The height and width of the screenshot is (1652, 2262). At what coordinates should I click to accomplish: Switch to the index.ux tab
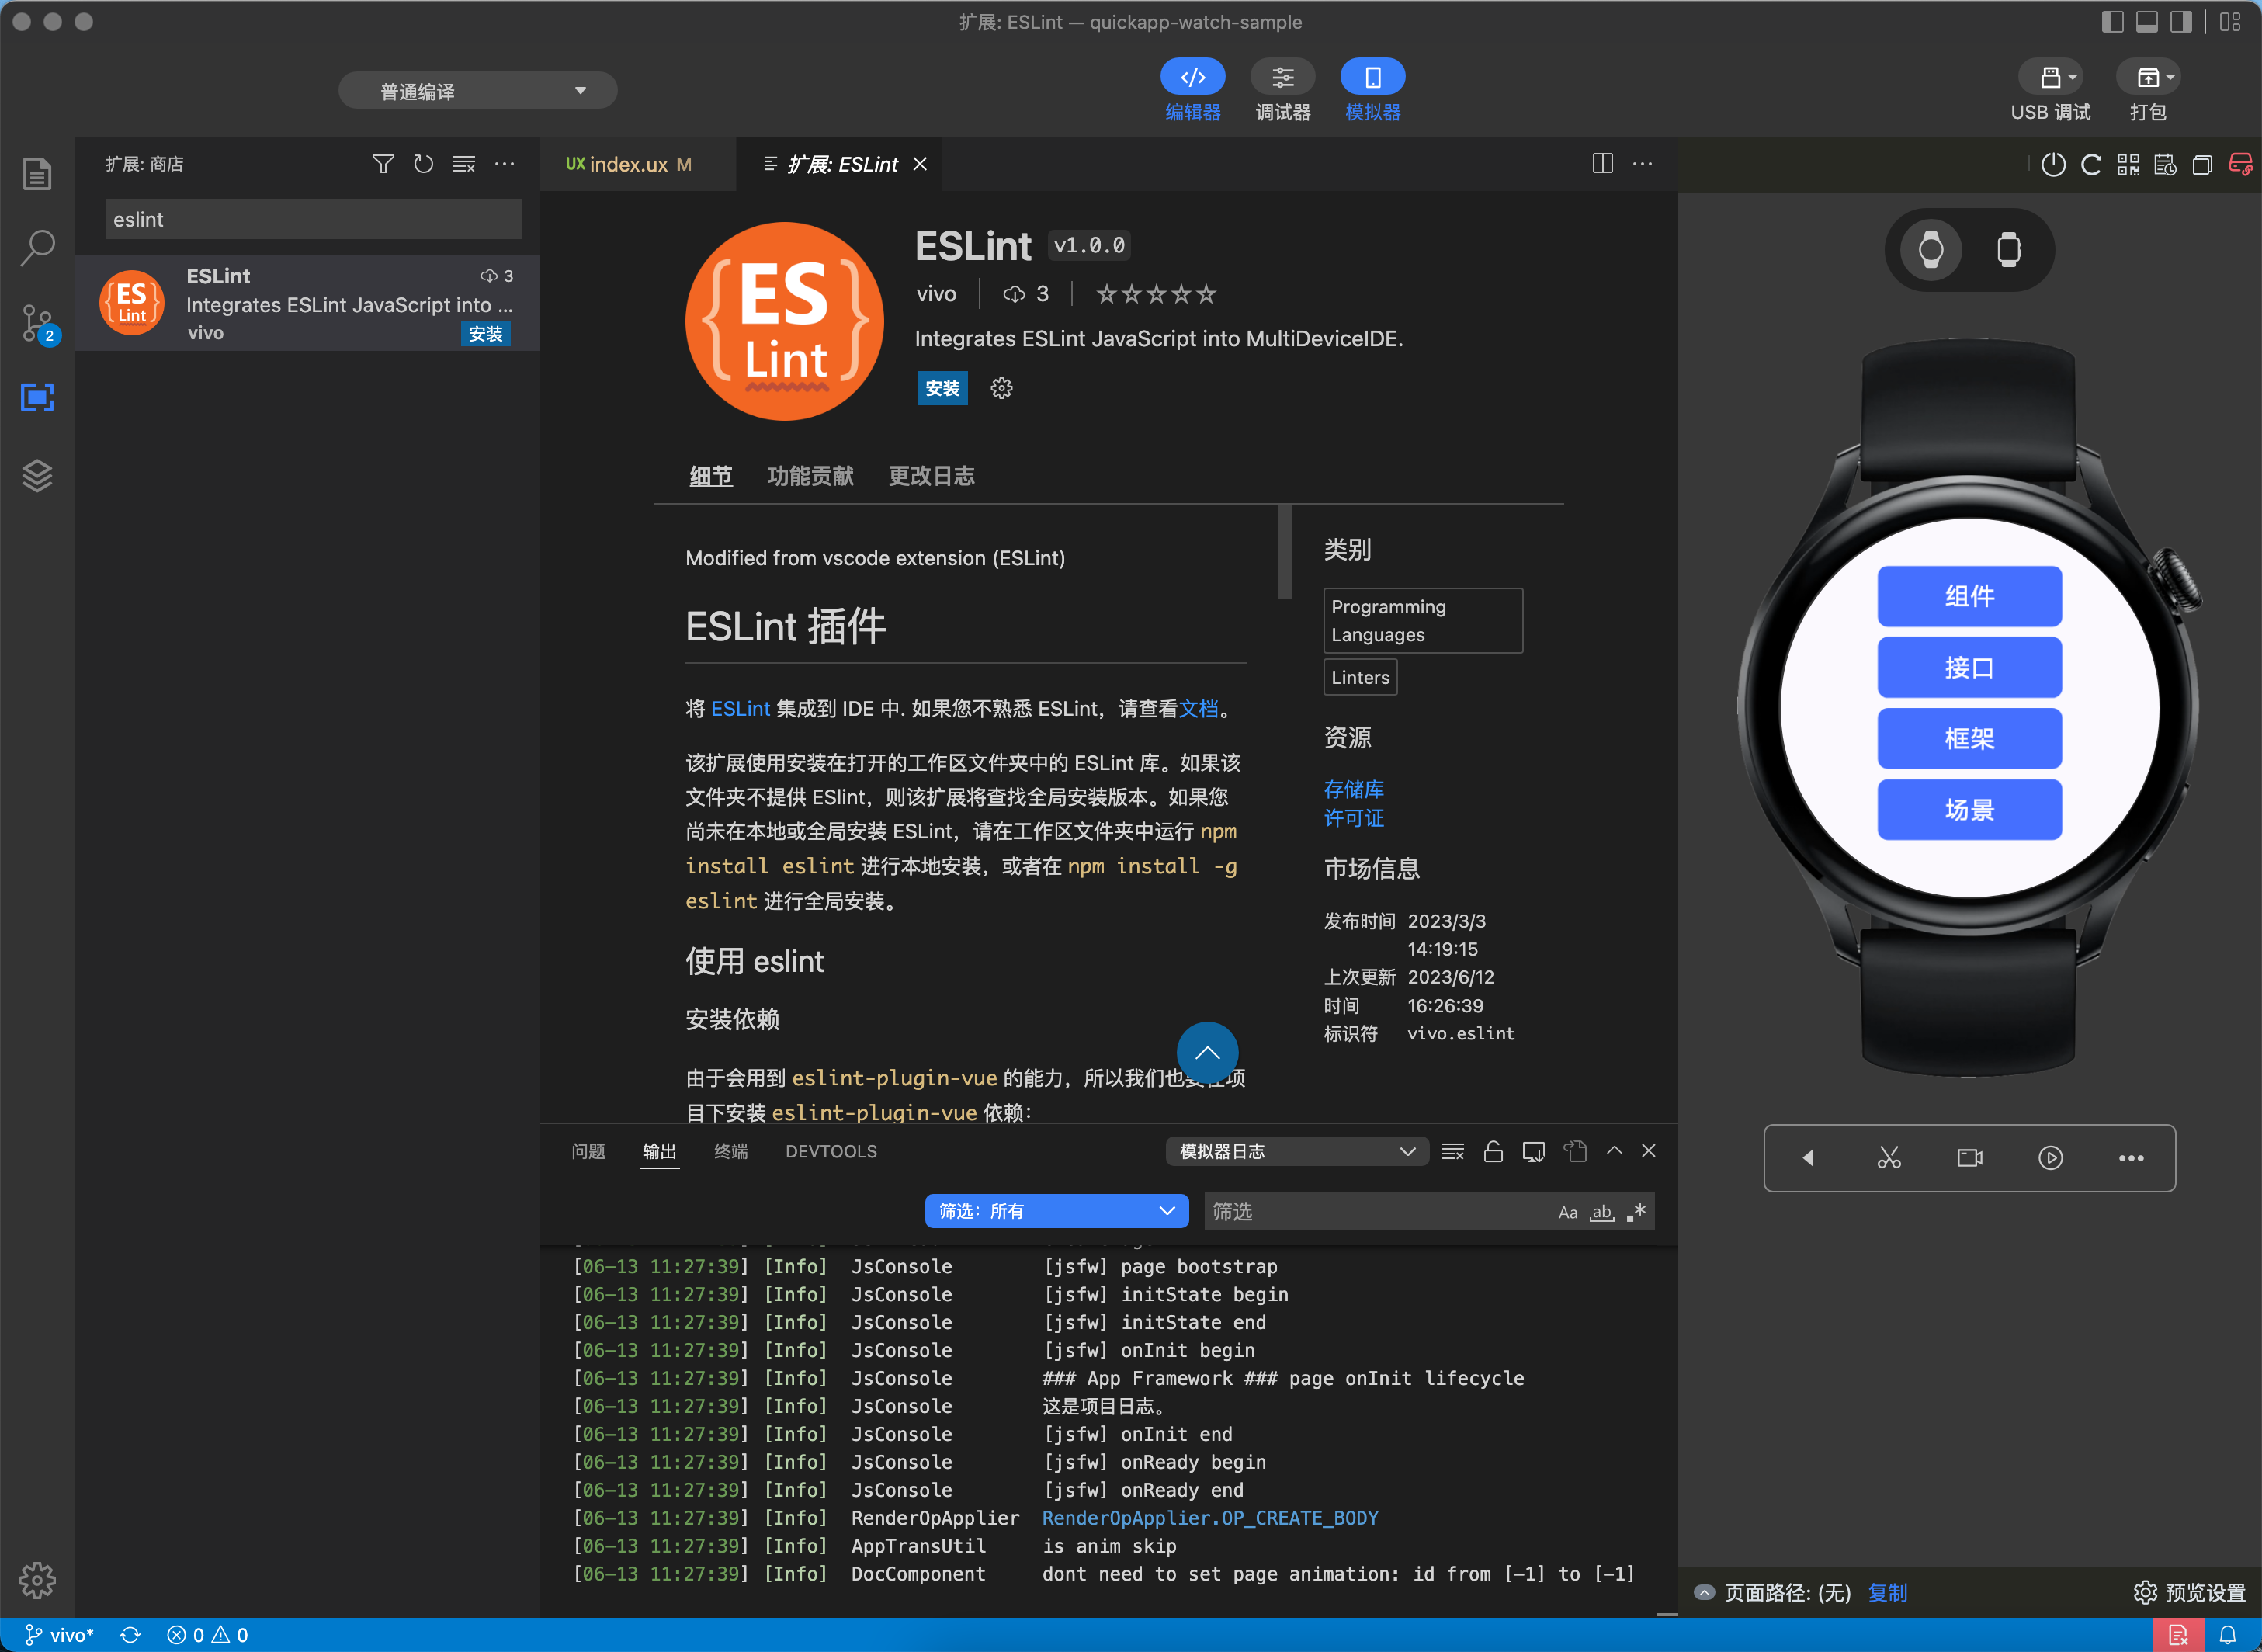630,164
